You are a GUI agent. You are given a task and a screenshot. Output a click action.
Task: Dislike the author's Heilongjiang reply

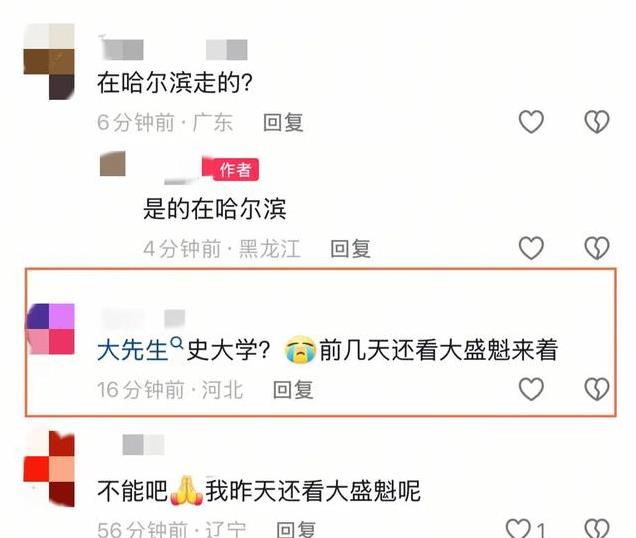pyautogui.click(x=597, y=247)
